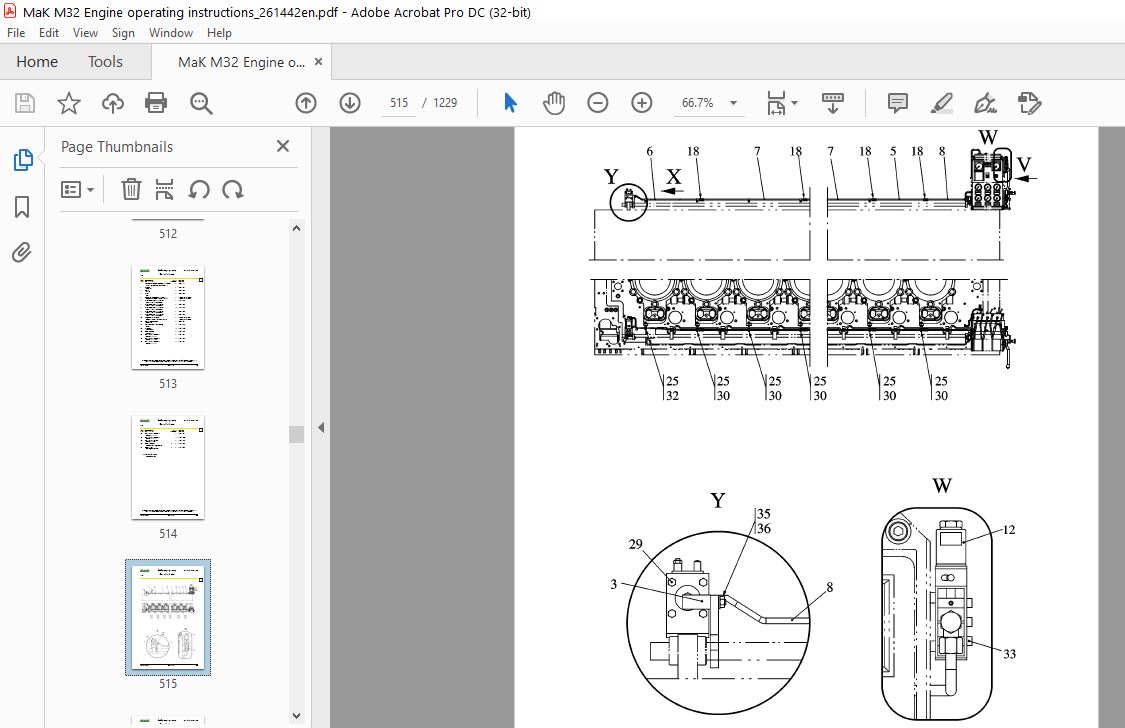The image size is (1125, 728).
Task: Upload file via cloud upload icon
Action: pyautogui.click(x=113, y=103)
